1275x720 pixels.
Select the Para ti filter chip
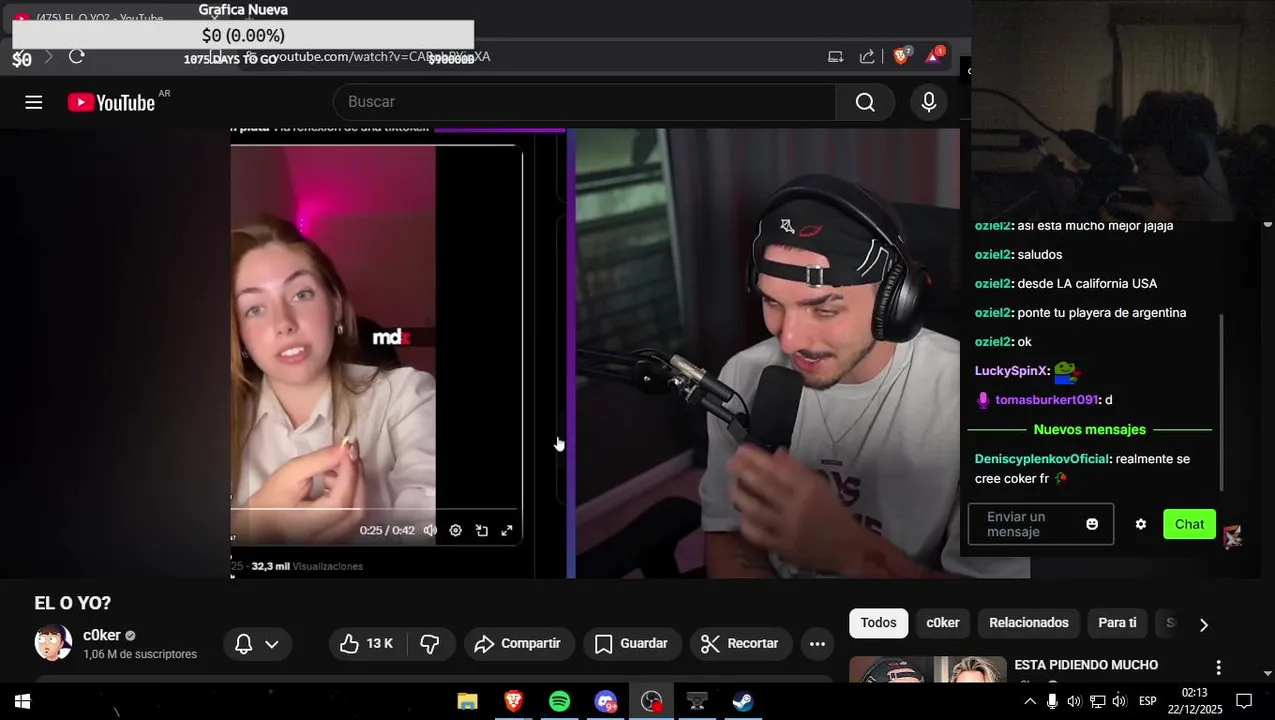tap(1117, 623)
